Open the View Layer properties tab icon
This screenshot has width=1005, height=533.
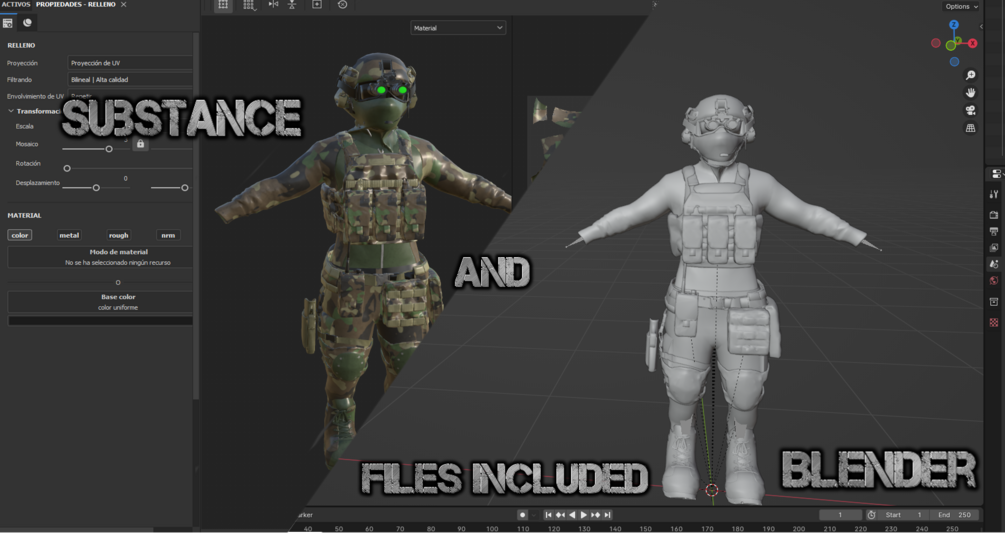pos(994,247)
